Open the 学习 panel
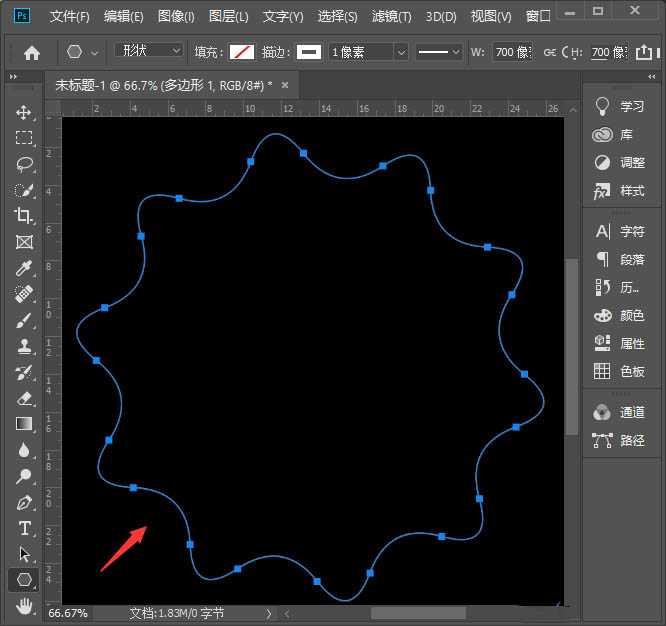This screenshot has height=626, width=666. tap(619, 106)
